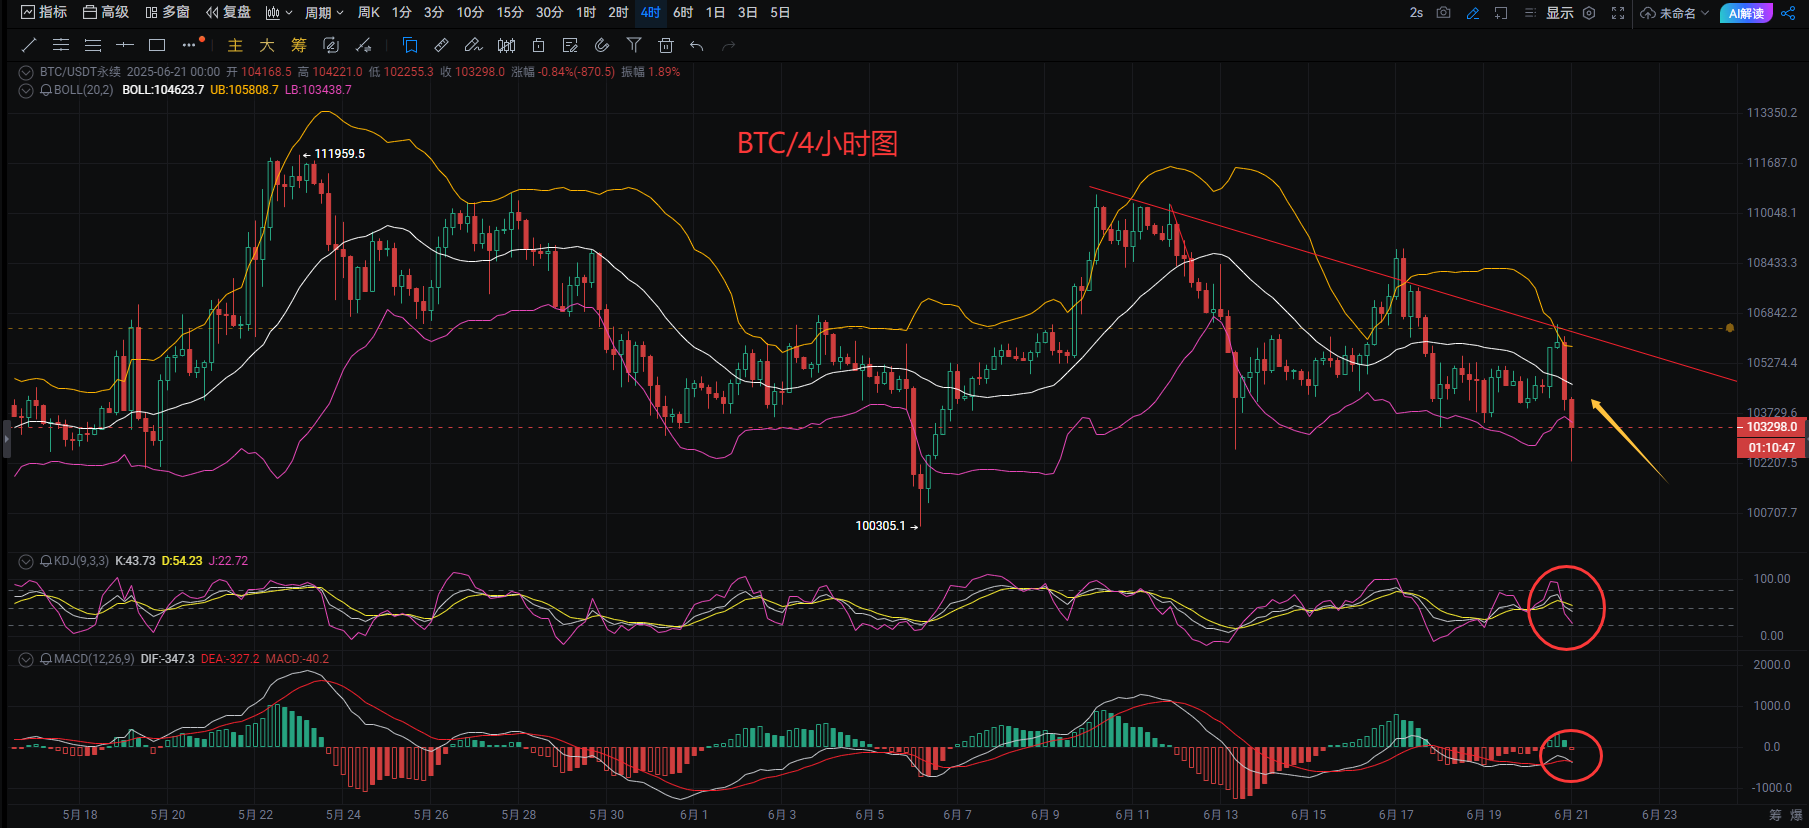Undo the last drawing action
This screenshot has height=828, width=1809.
[697, 45]
